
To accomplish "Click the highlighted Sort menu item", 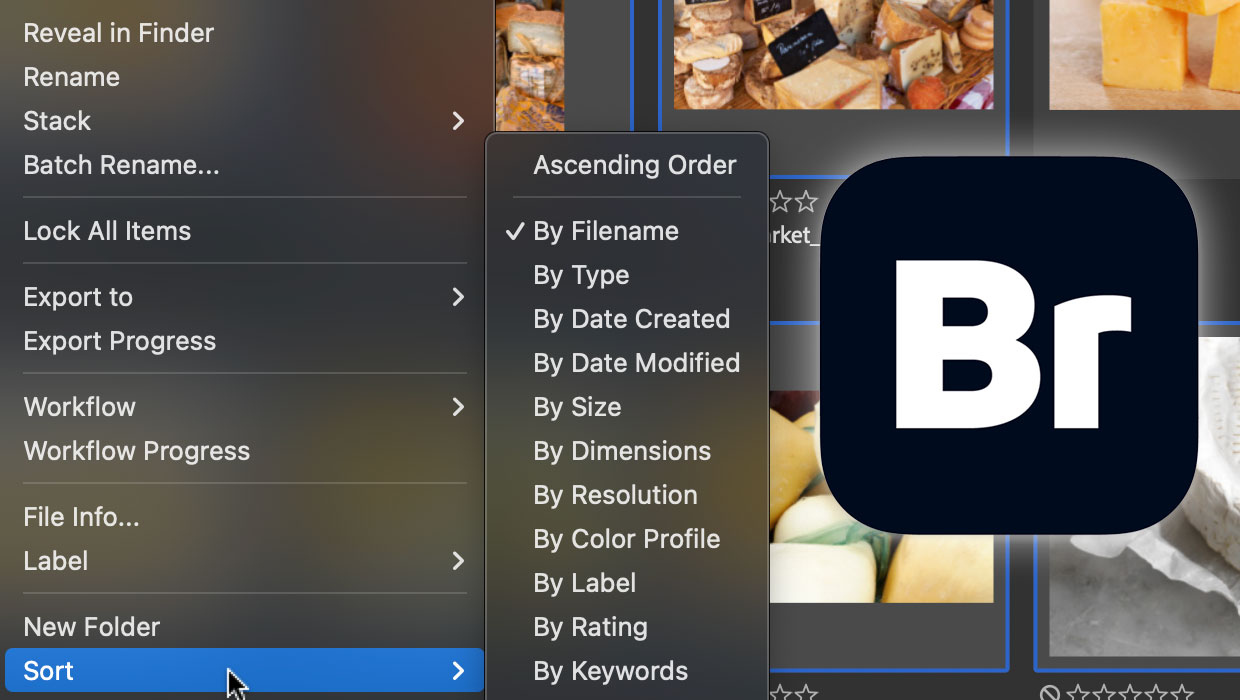I will pos(244,671).
